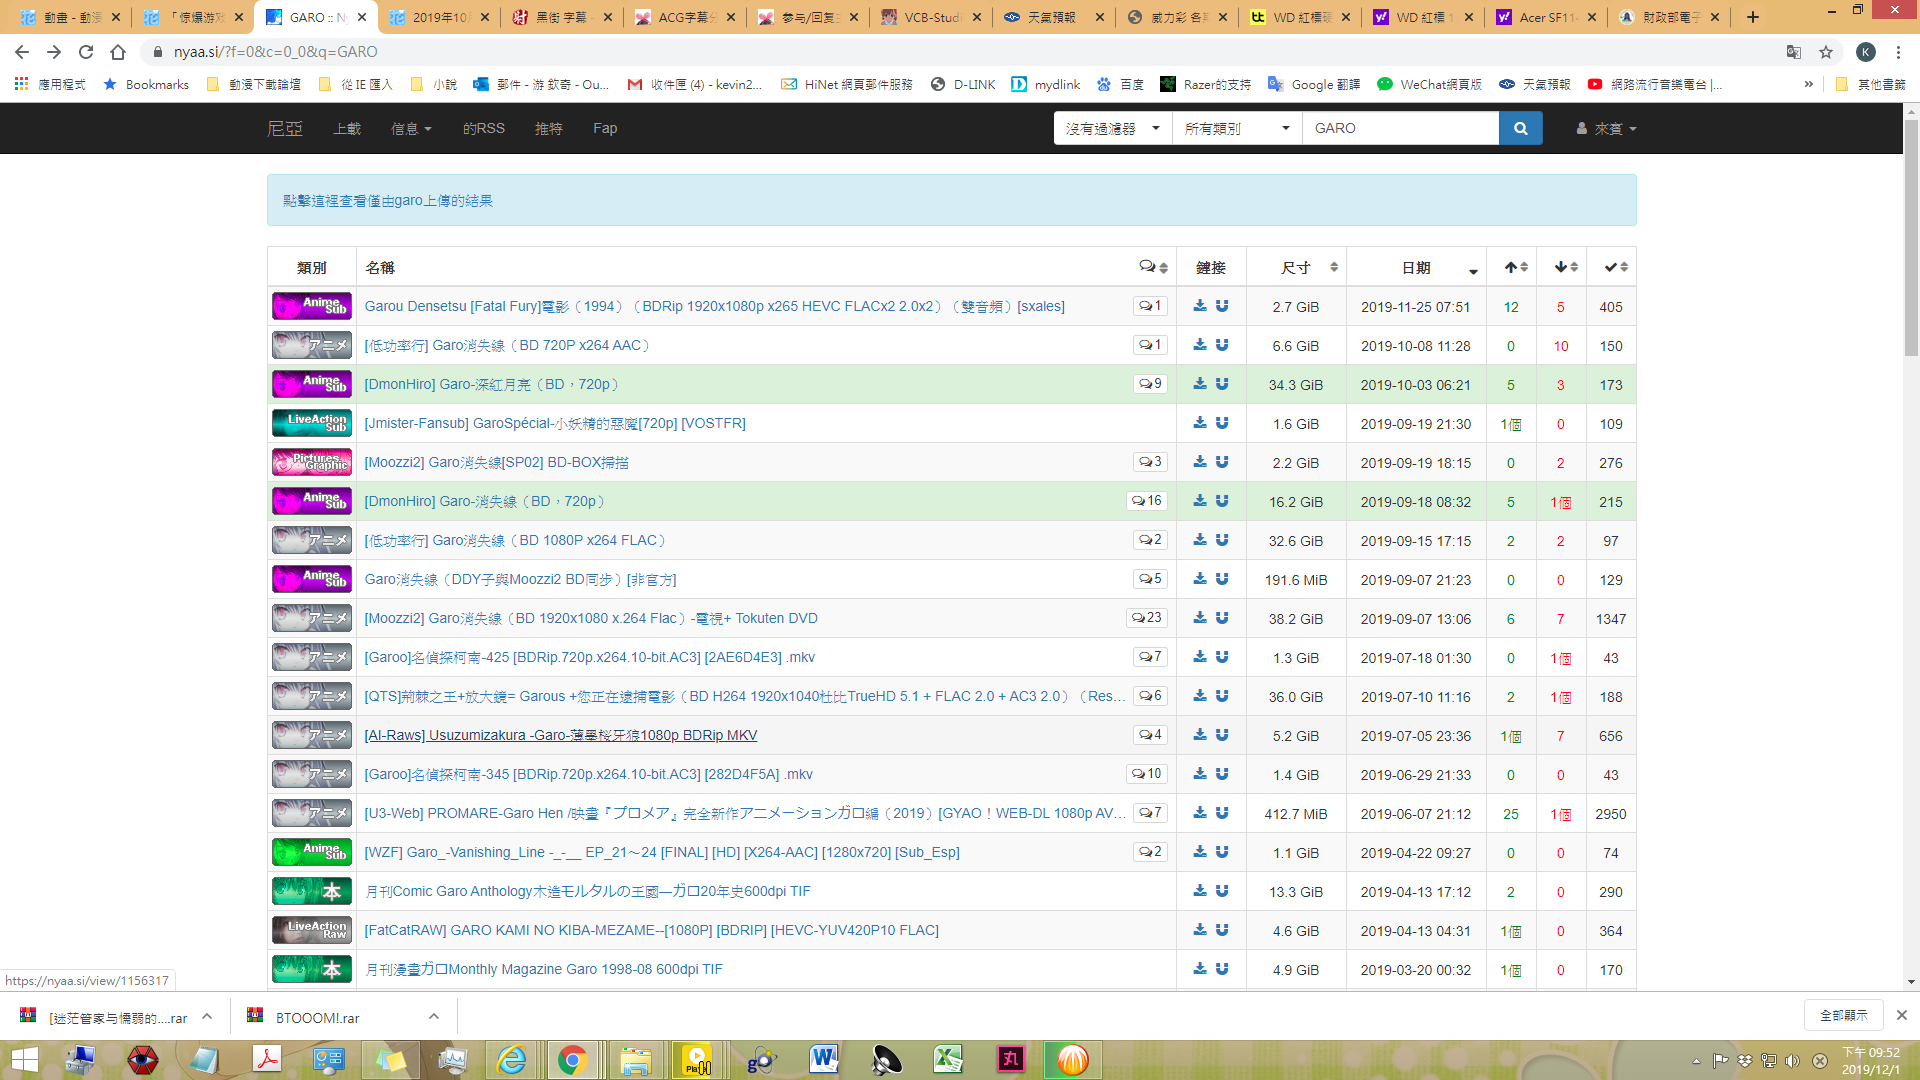Click the blue search magnifier button
The height and width of the screenshot is (1080, 1920).
coord(1520,128)
